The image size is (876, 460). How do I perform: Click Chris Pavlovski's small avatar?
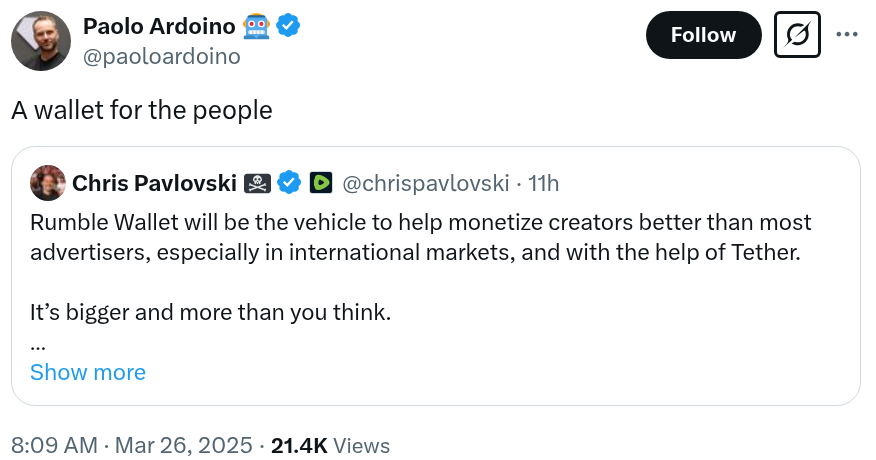tap(48, 183)
